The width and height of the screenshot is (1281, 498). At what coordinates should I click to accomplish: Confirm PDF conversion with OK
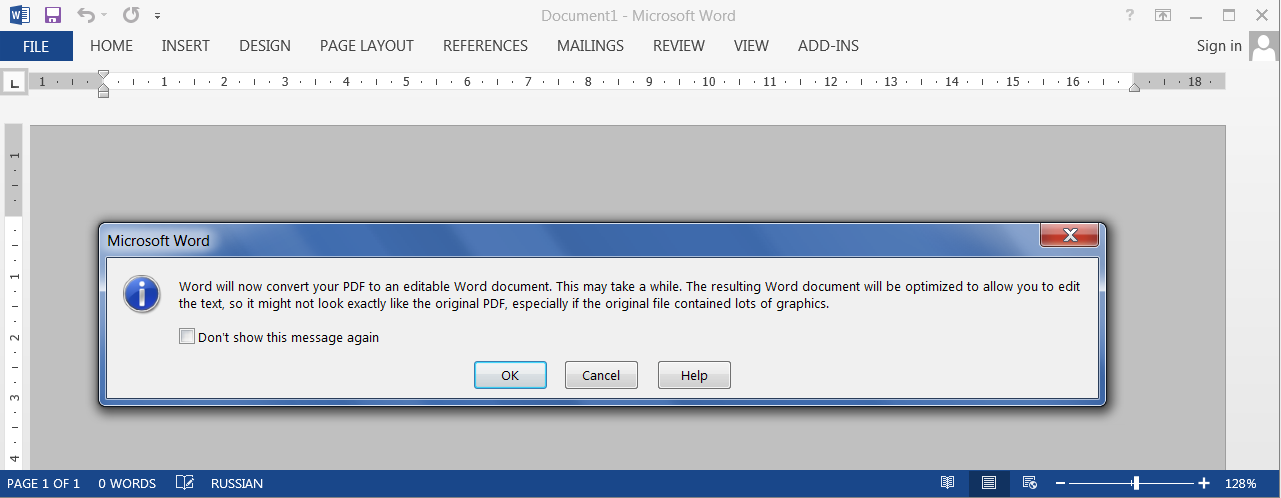coord(510,375)
